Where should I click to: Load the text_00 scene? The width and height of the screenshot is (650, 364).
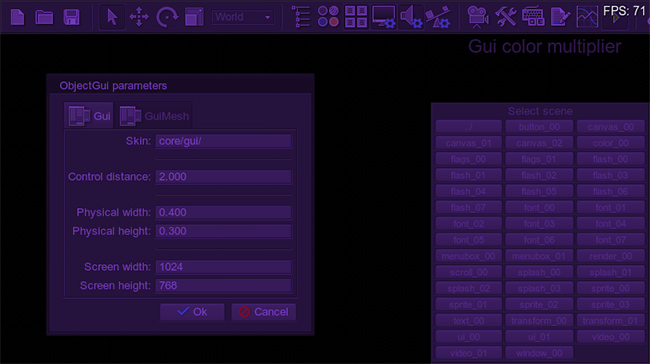tap(468, 321)
